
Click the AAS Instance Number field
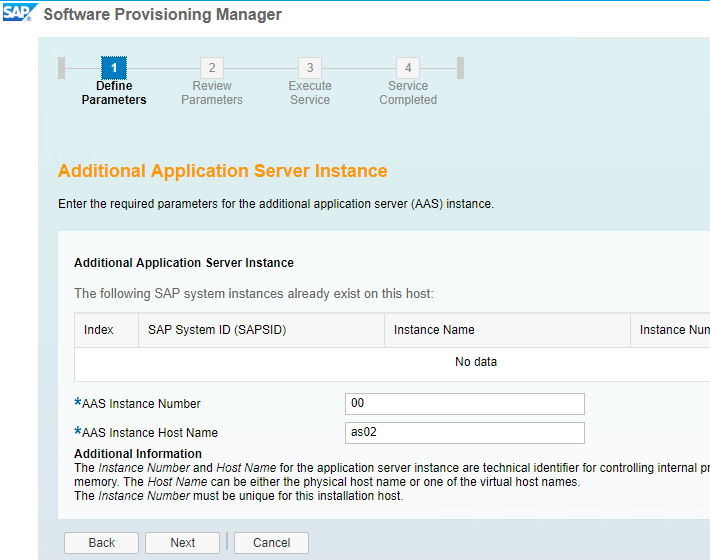click(x=465, y=404)
